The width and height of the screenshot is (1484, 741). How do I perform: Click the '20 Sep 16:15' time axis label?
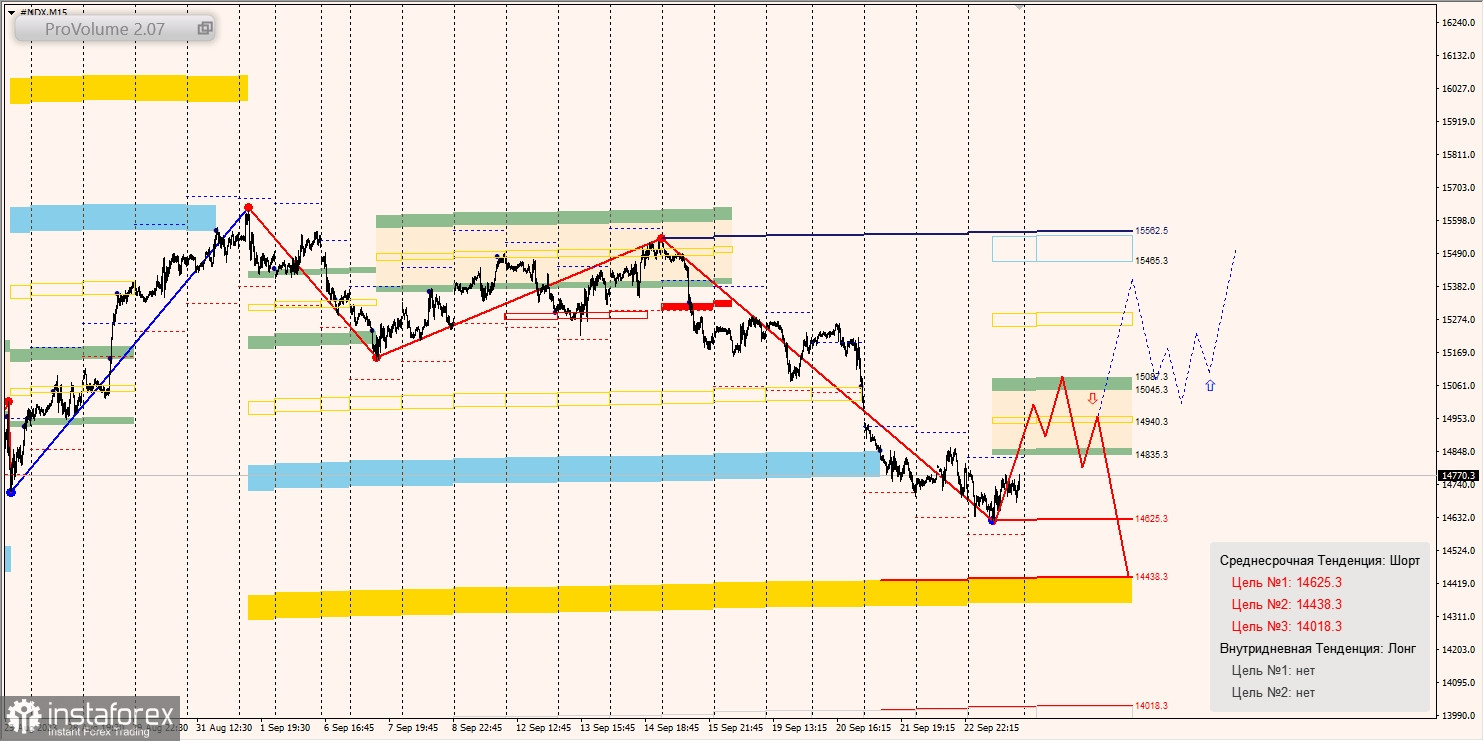point(864,728)
